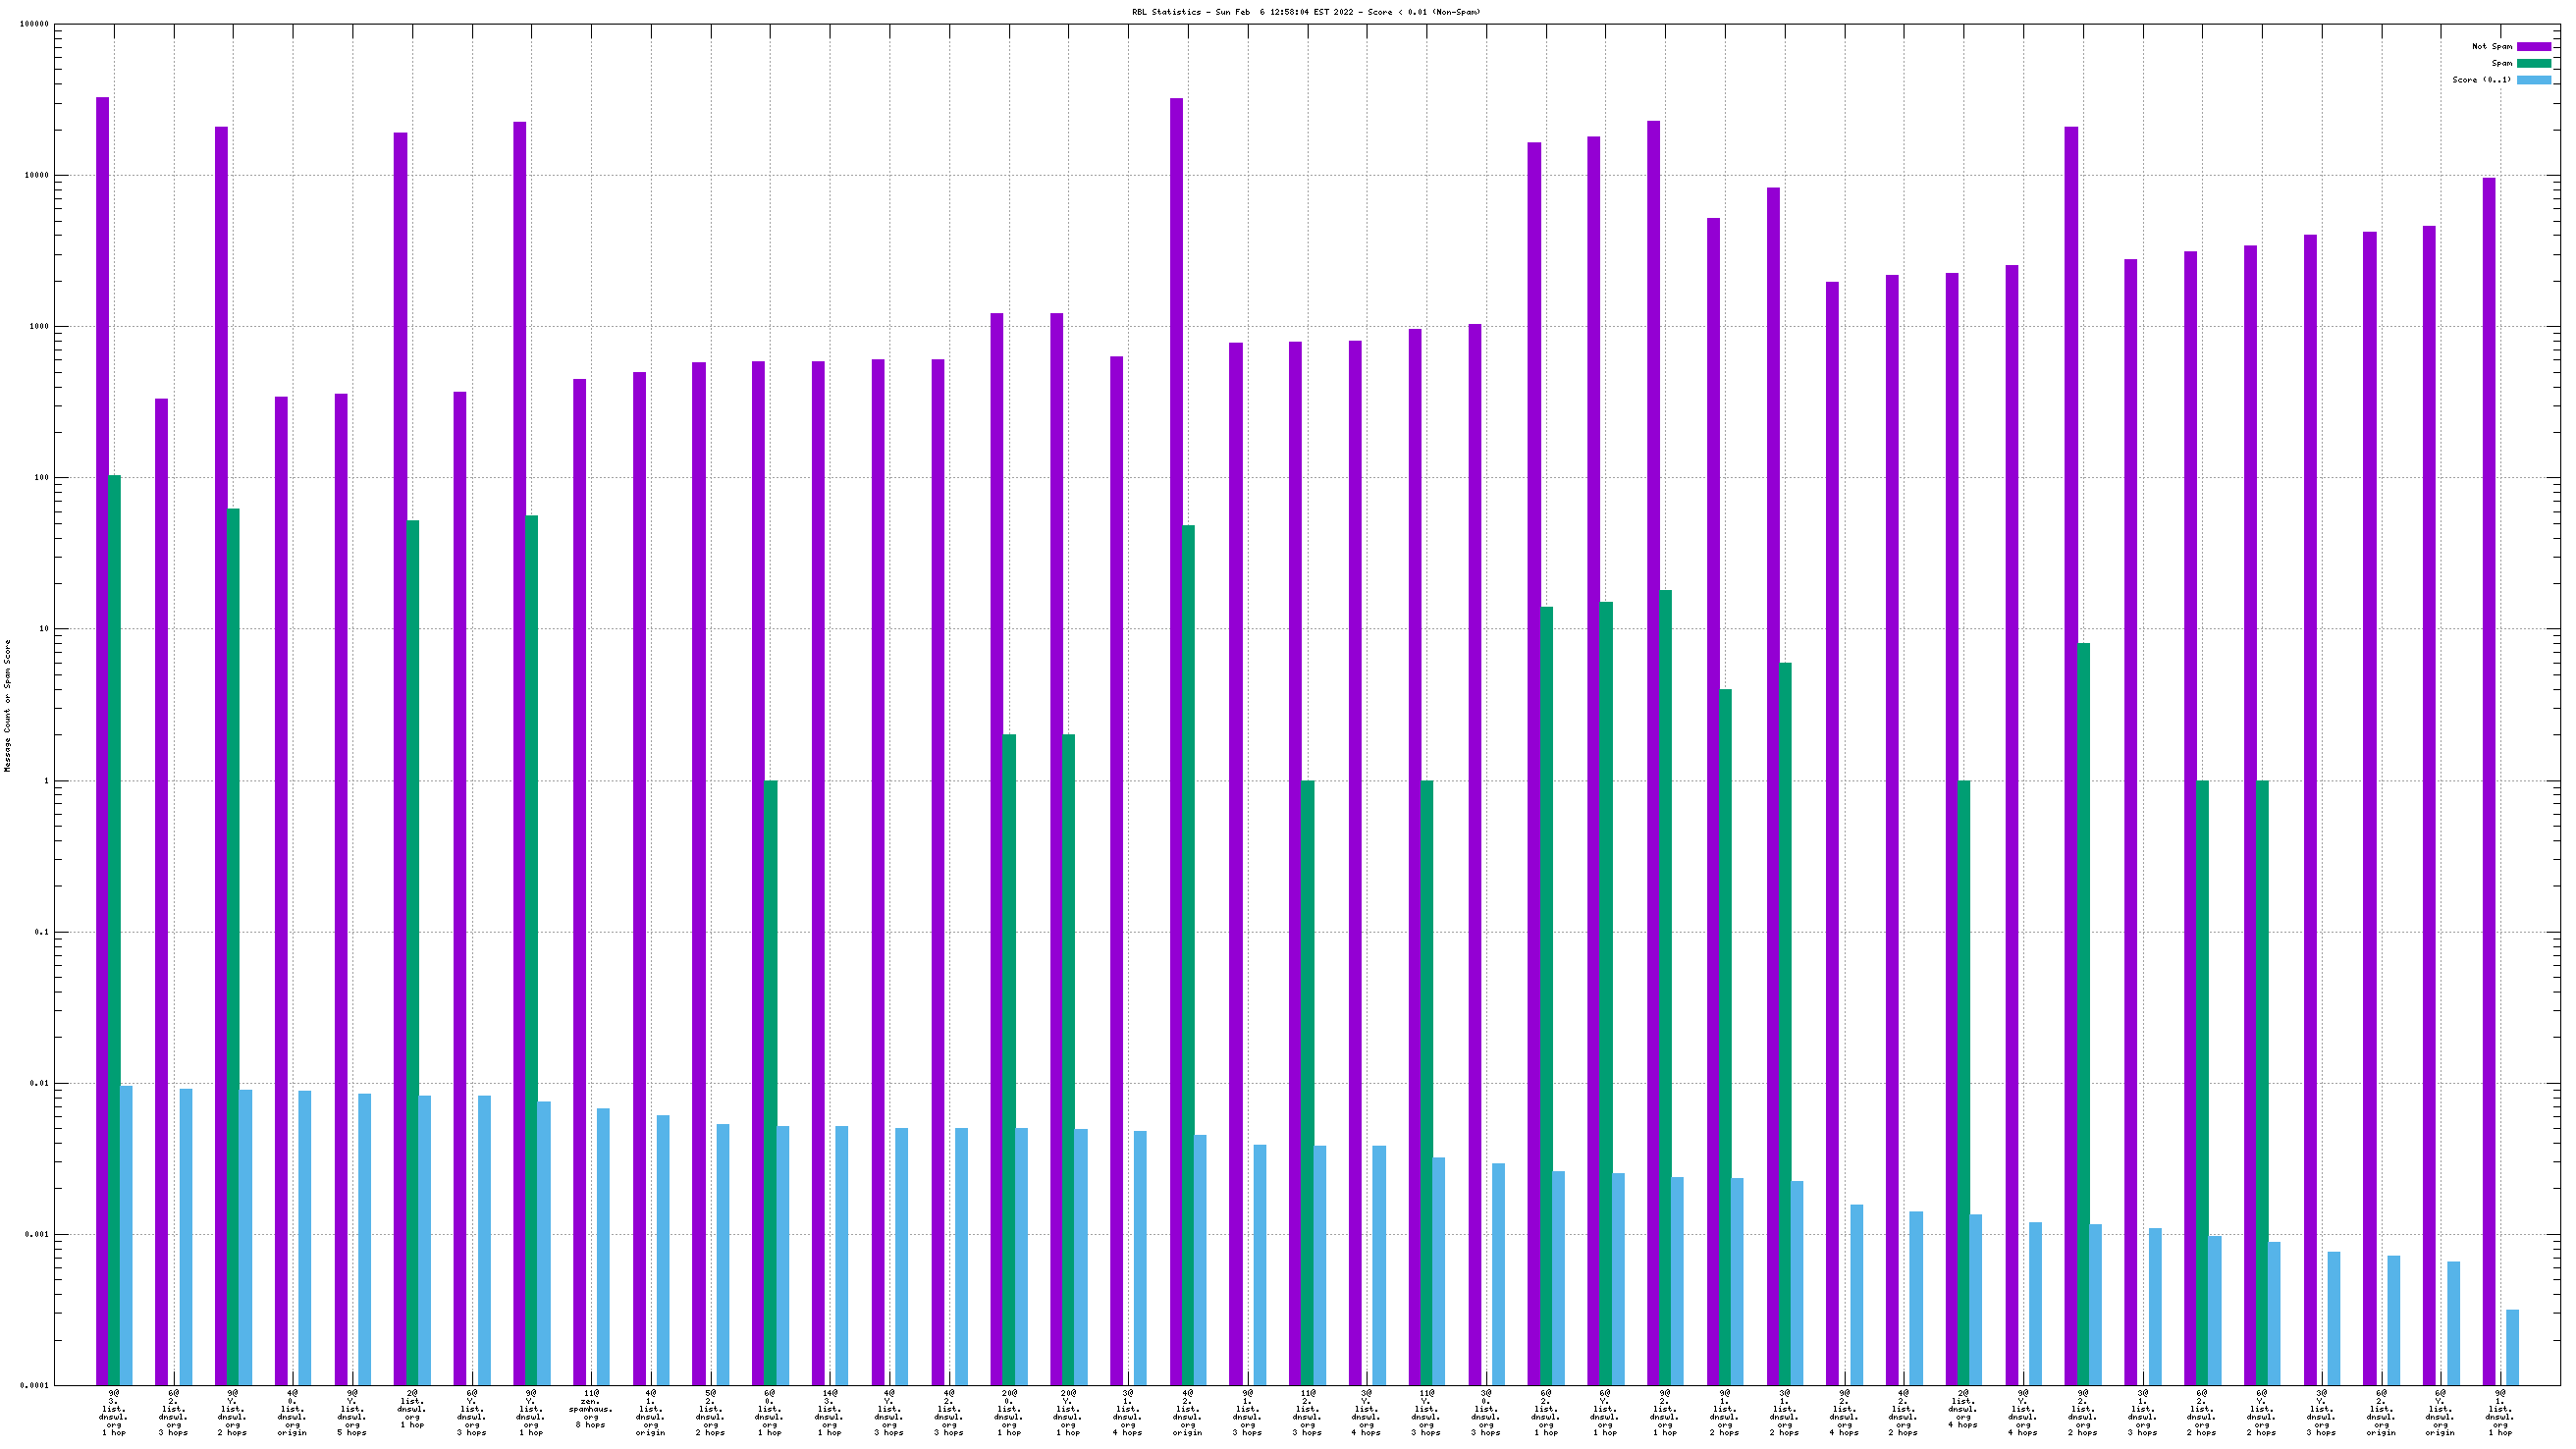
Task: Click the 5@ 2.list.dnswl.org 2 hops label
Action: [x=710, y=1412]
